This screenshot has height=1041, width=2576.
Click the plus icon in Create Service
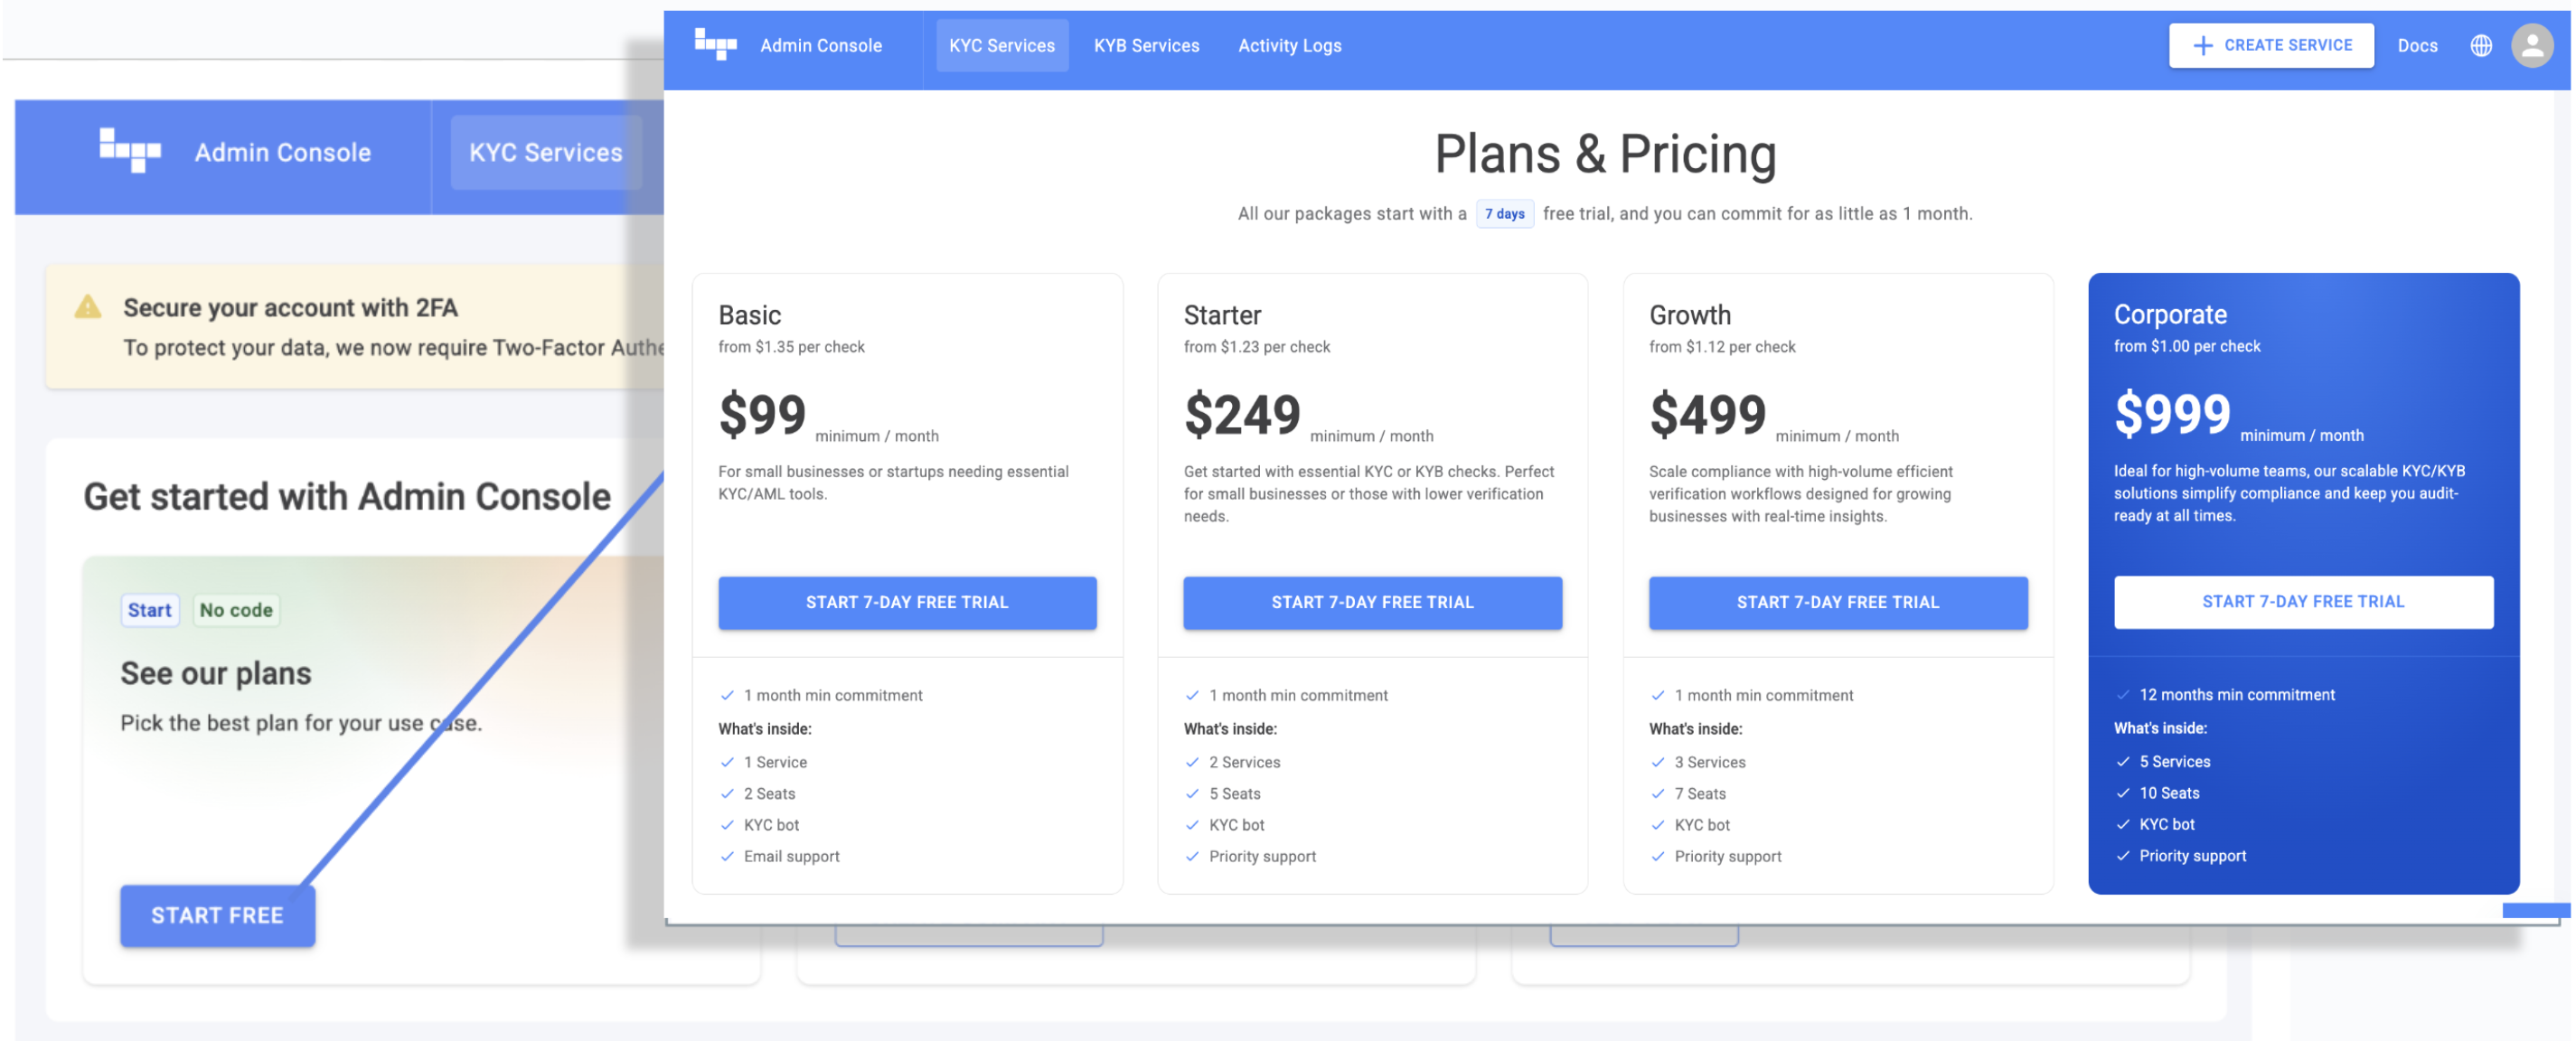2202,46
